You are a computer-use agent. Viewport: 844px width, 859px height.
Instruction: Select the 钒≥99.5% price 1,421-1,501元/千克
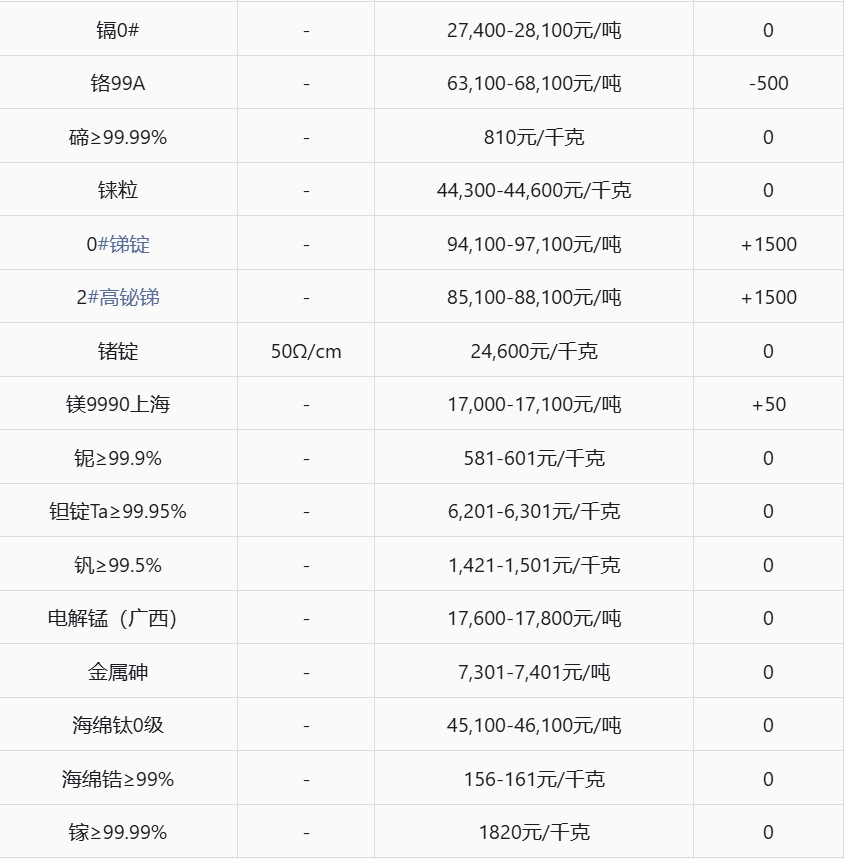click(534, 565)
